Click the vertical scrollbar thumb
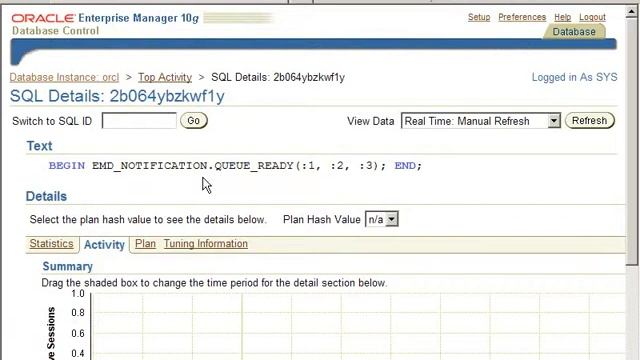This screenshot has height=360, width=640. pyautogui.click(x=631, y=142)
